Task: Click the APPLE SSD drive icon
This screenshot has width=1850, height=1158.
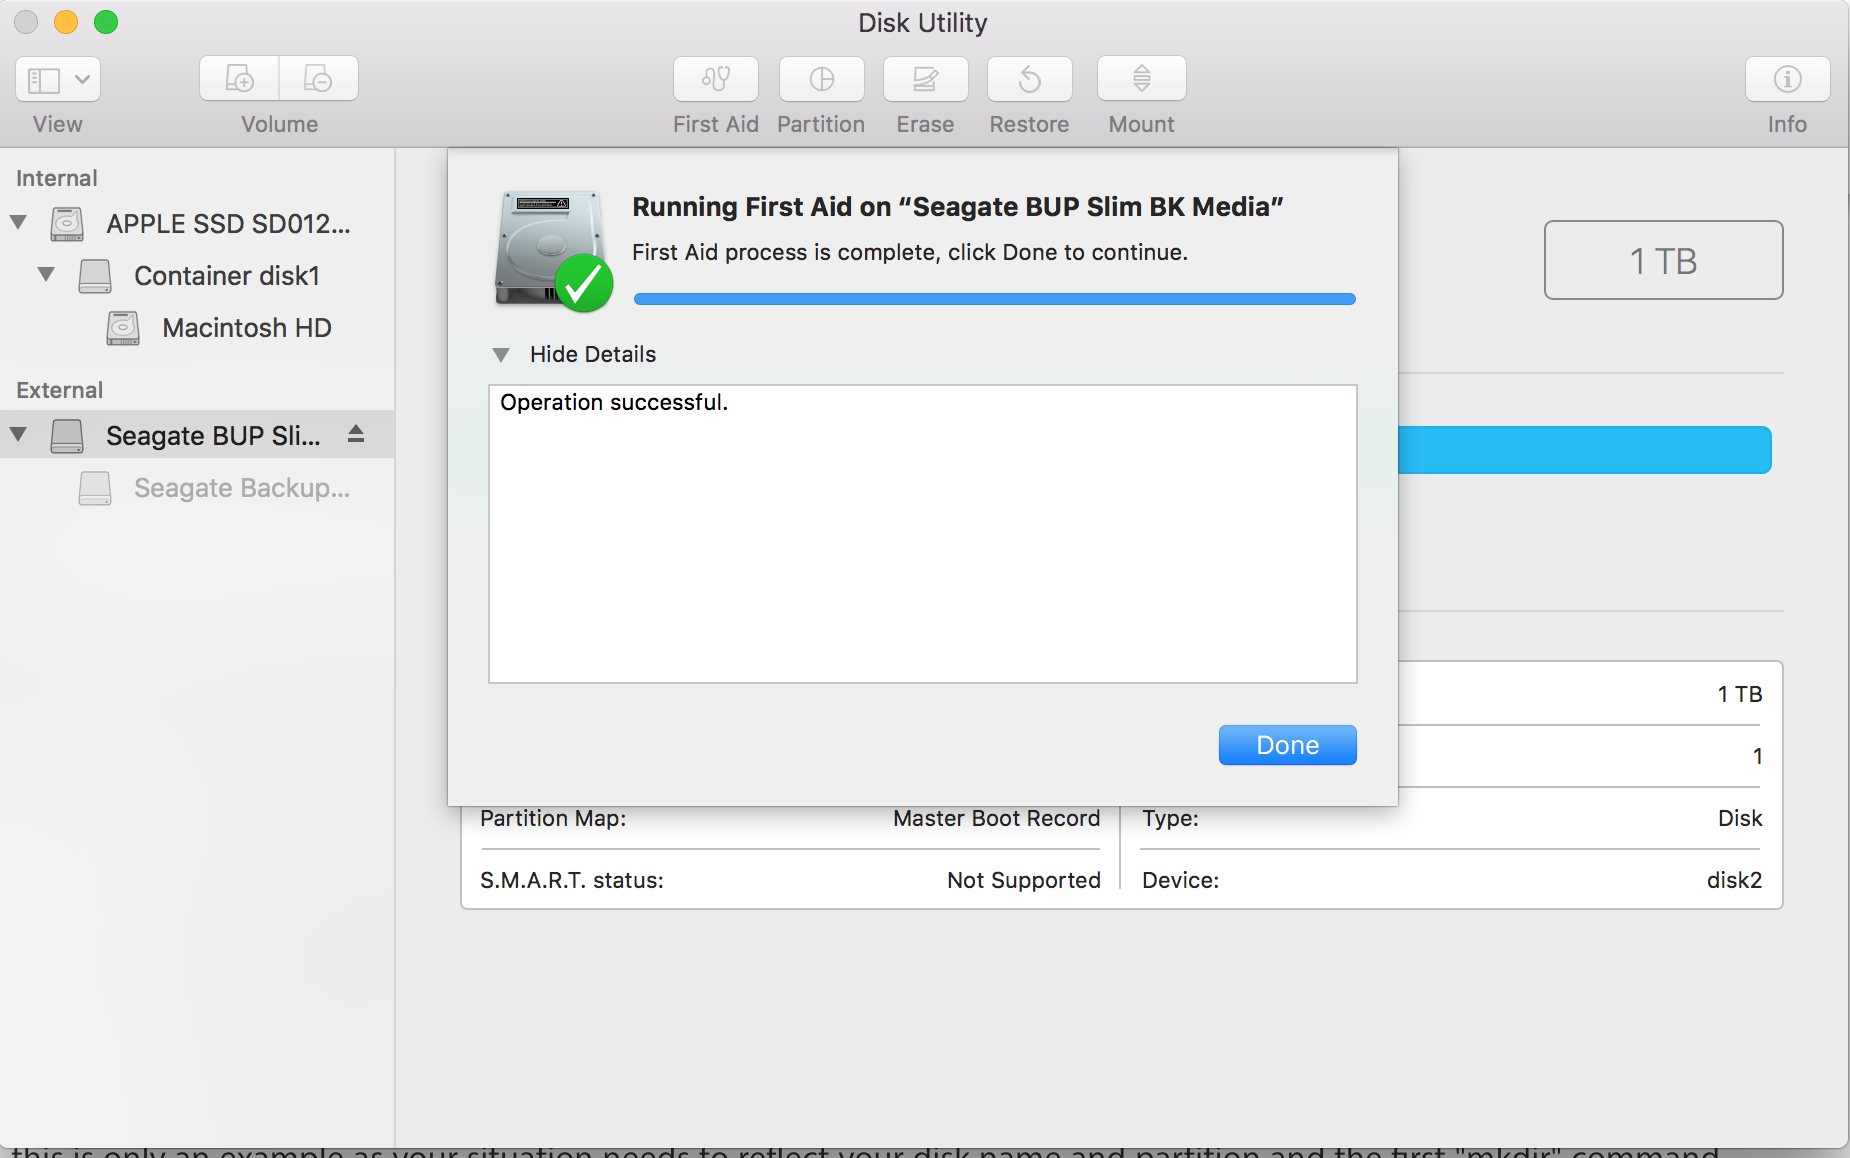Action: (67, 223)
